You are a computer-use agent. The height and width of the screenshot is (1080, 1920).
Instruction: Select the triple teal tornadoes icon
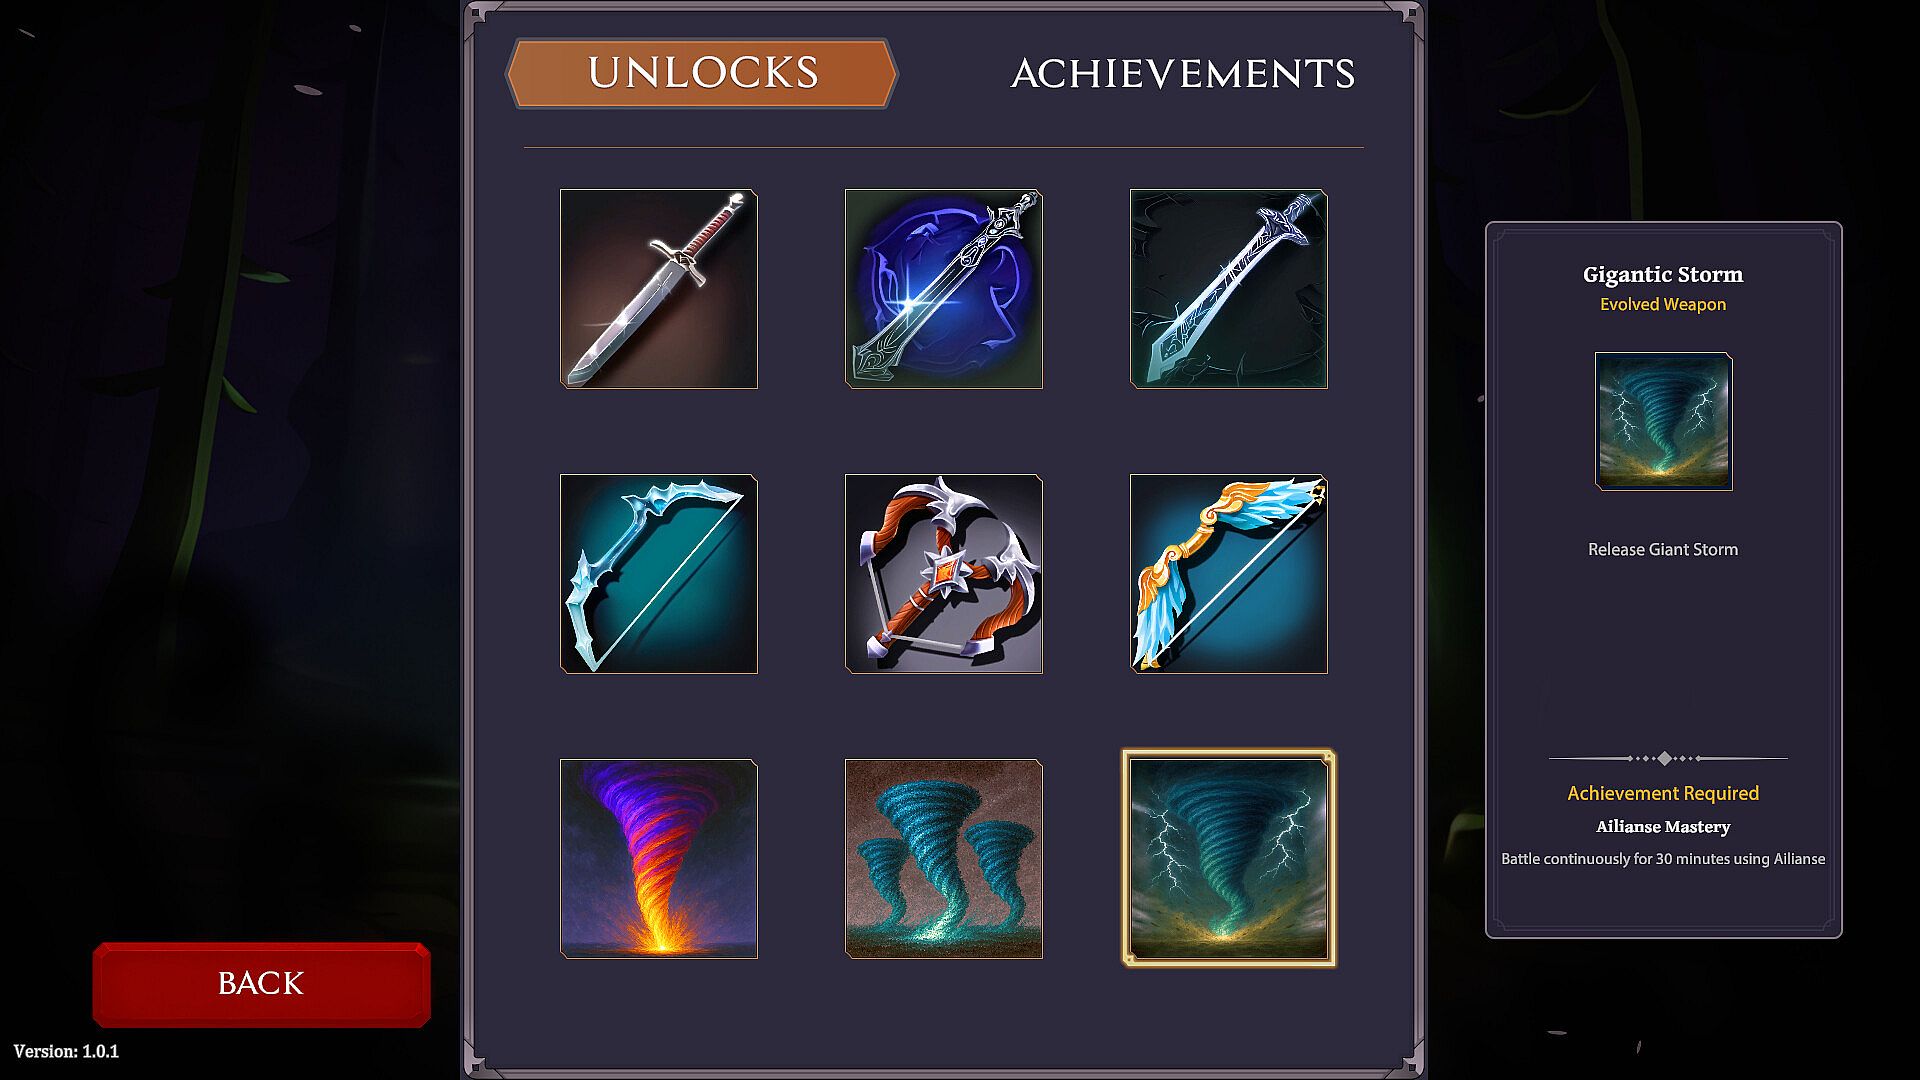tap(944, 859)
